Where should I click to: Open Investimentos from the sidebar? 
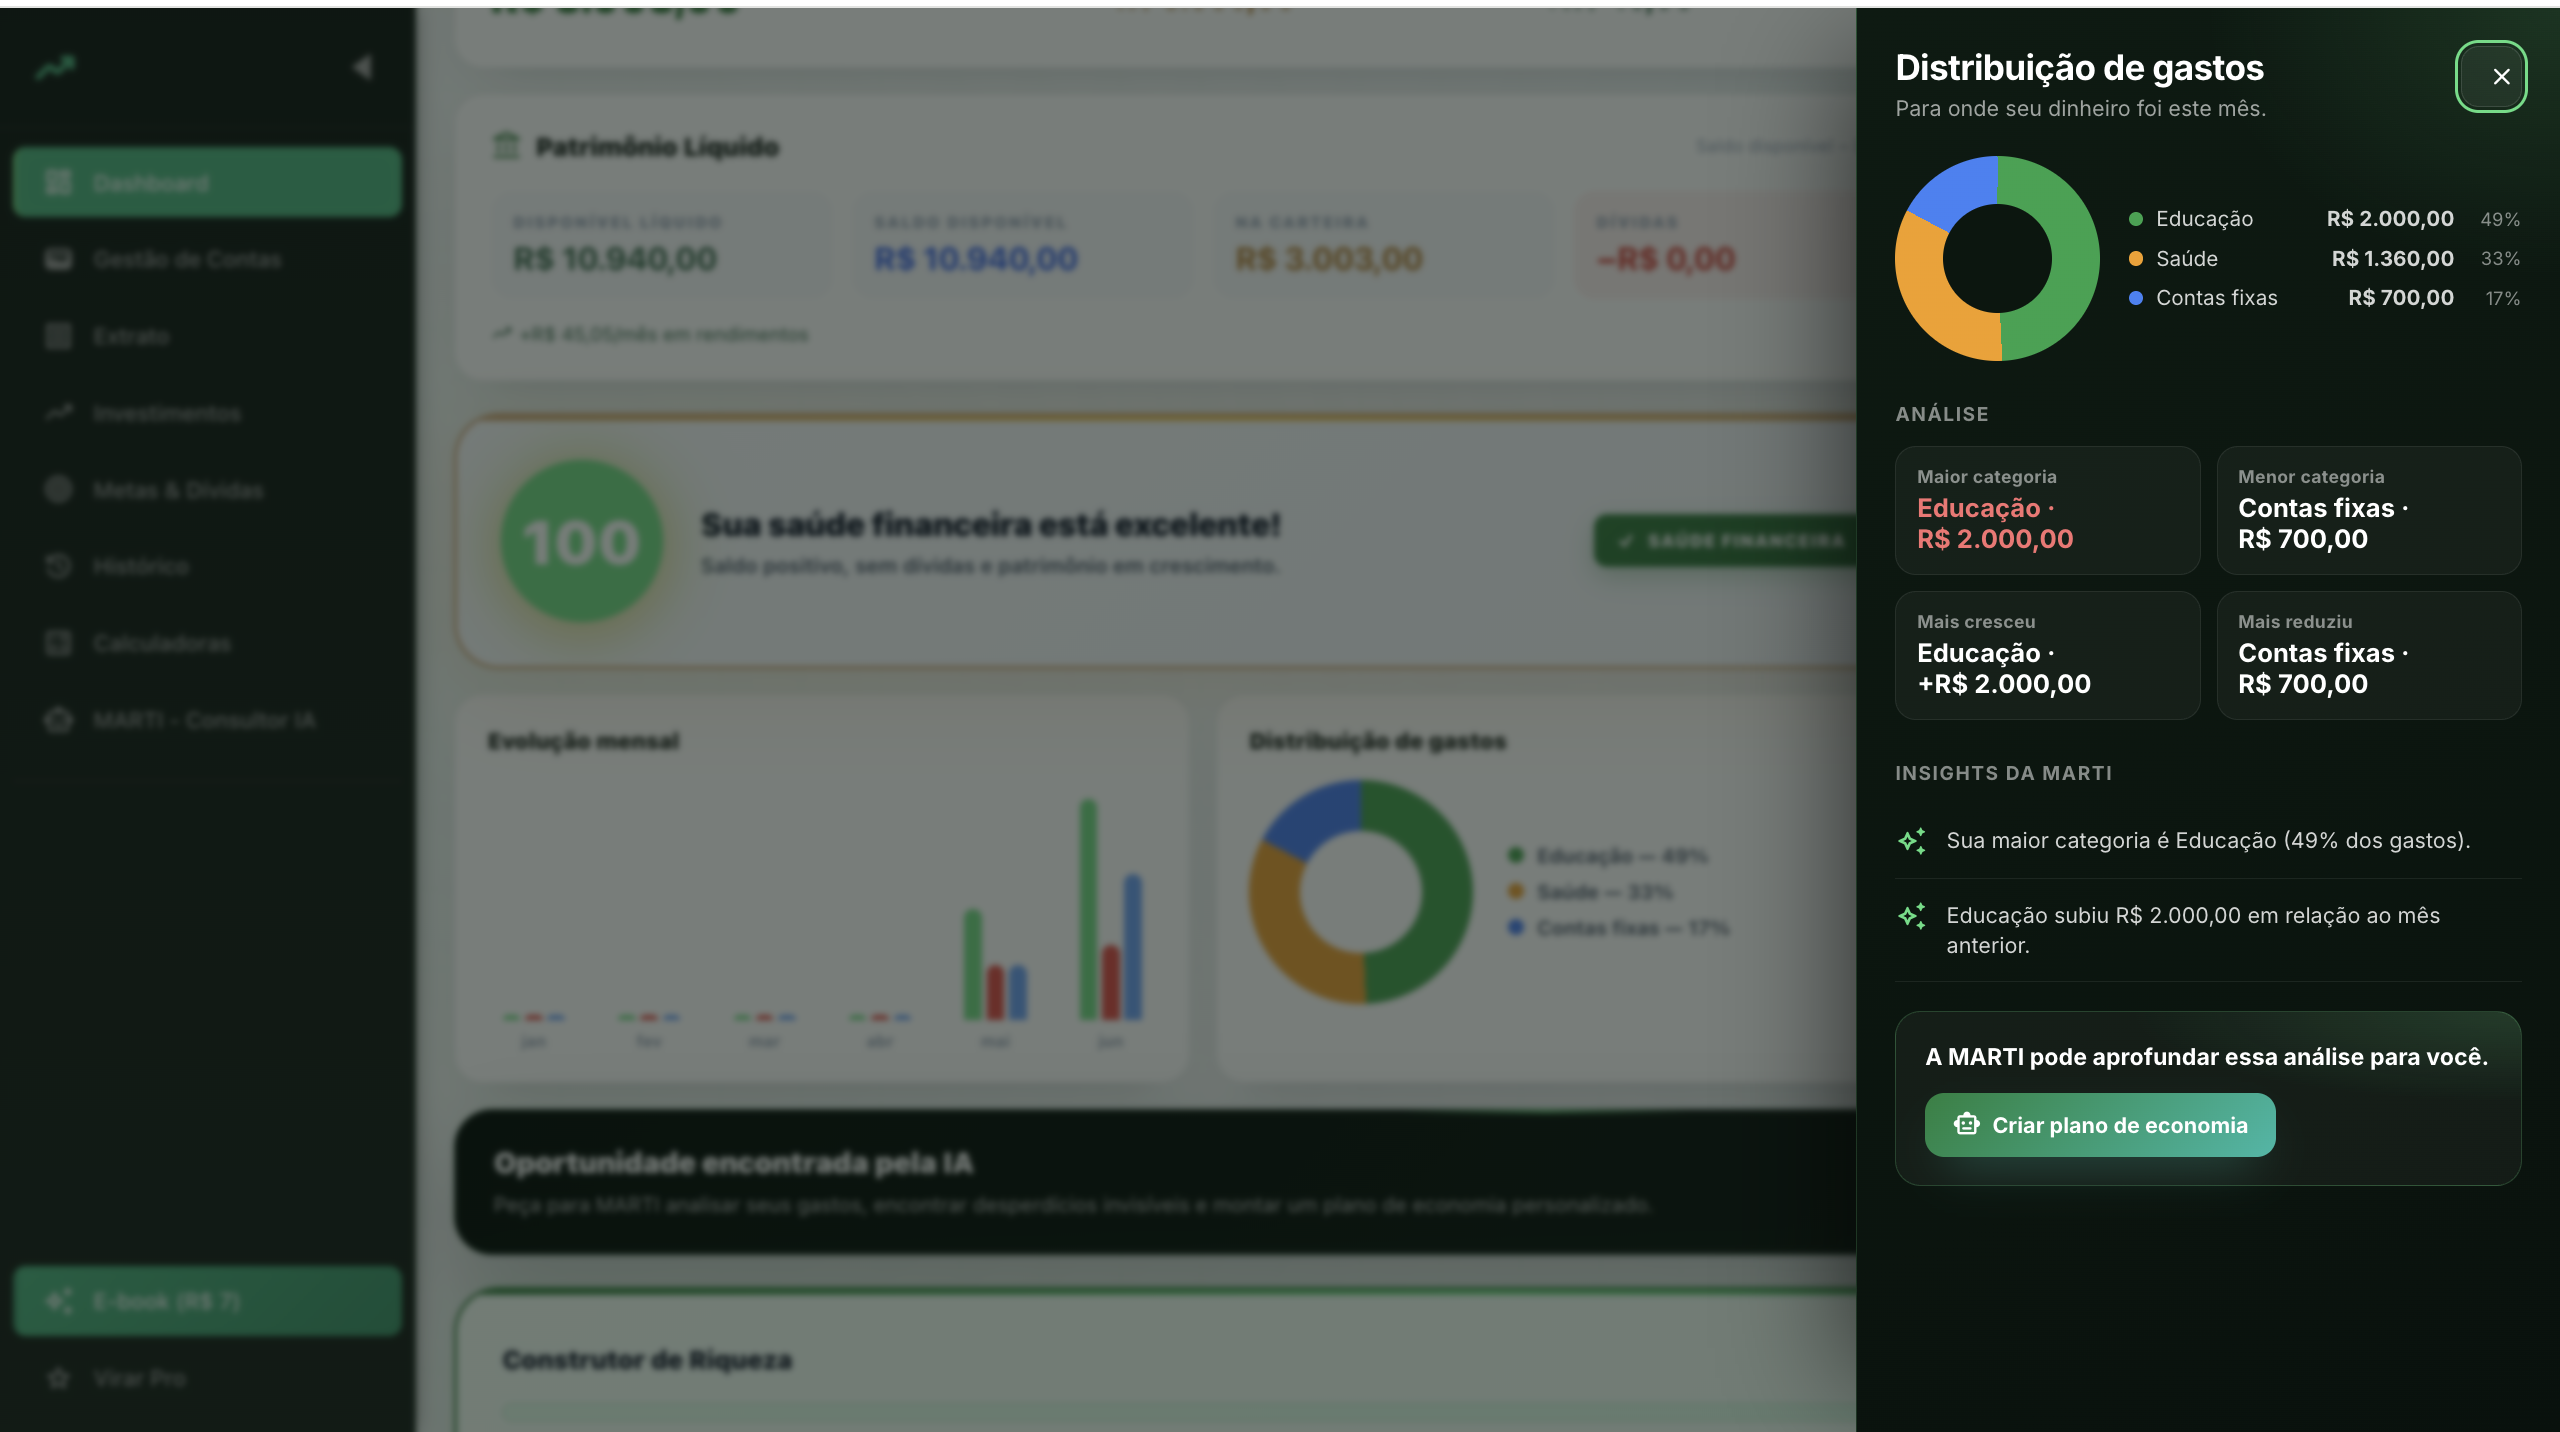[207, 413]
